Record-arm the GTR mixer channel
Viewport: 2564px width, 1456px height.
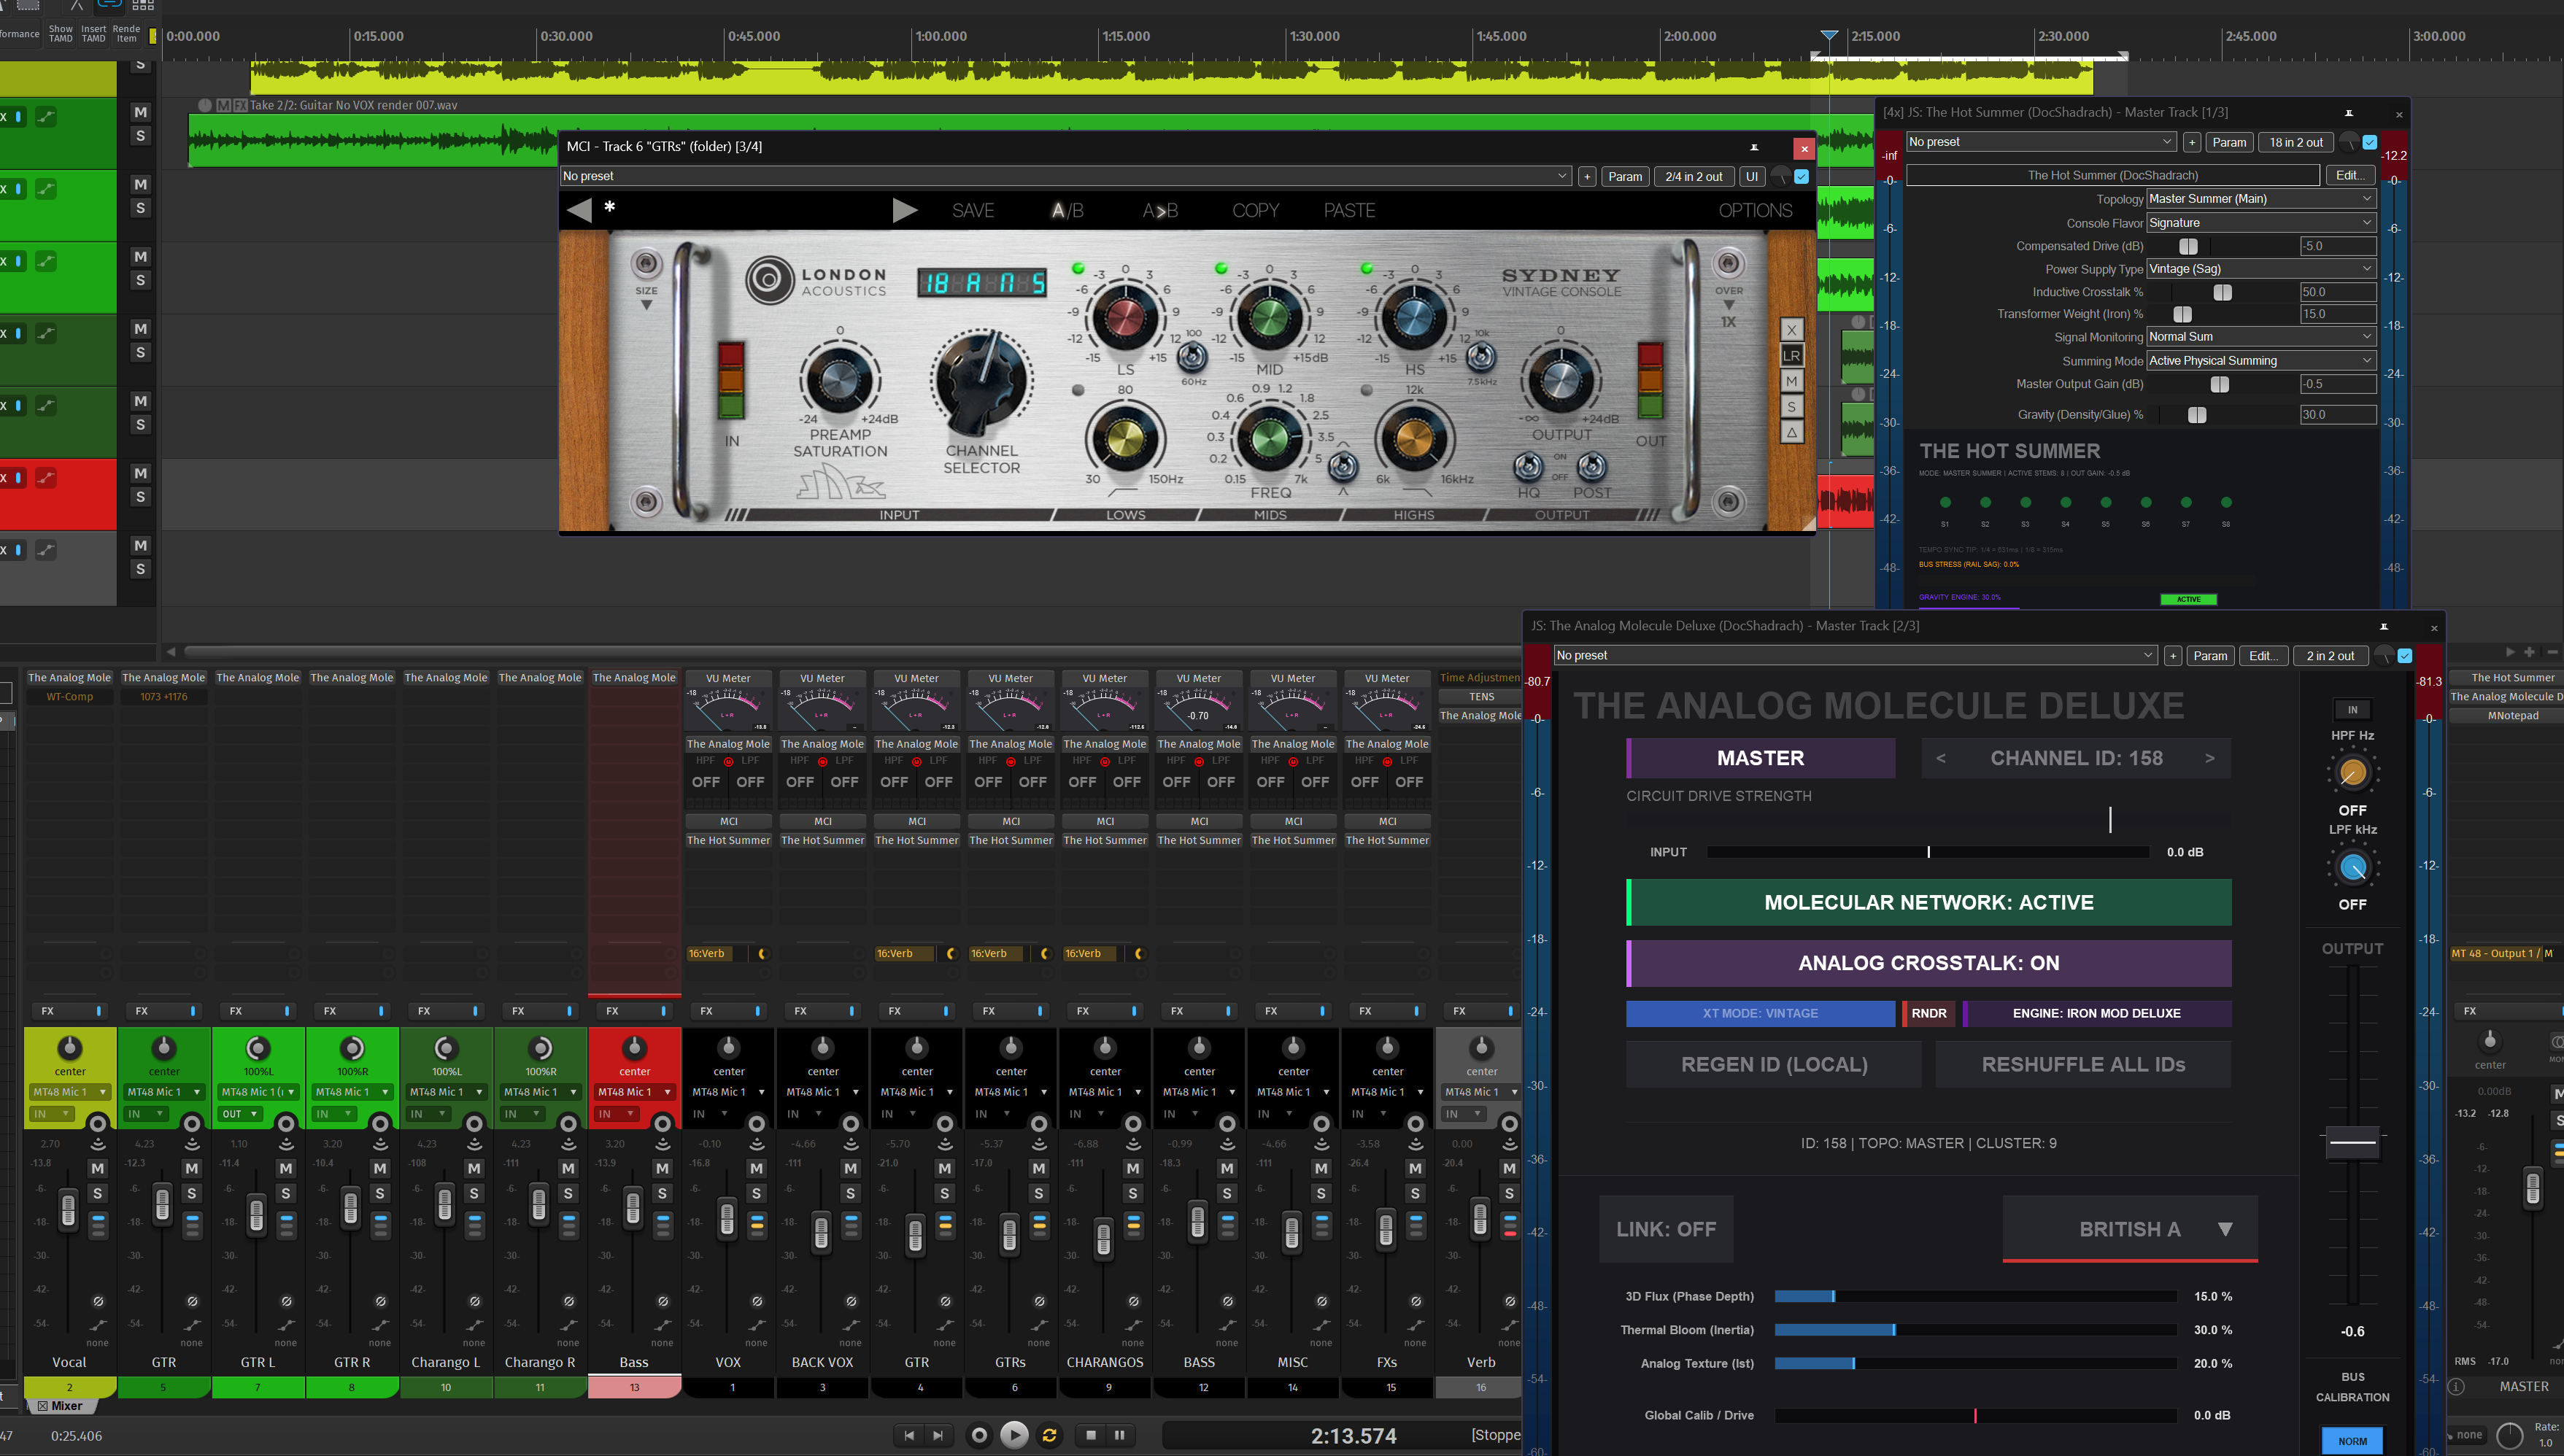192,1124
